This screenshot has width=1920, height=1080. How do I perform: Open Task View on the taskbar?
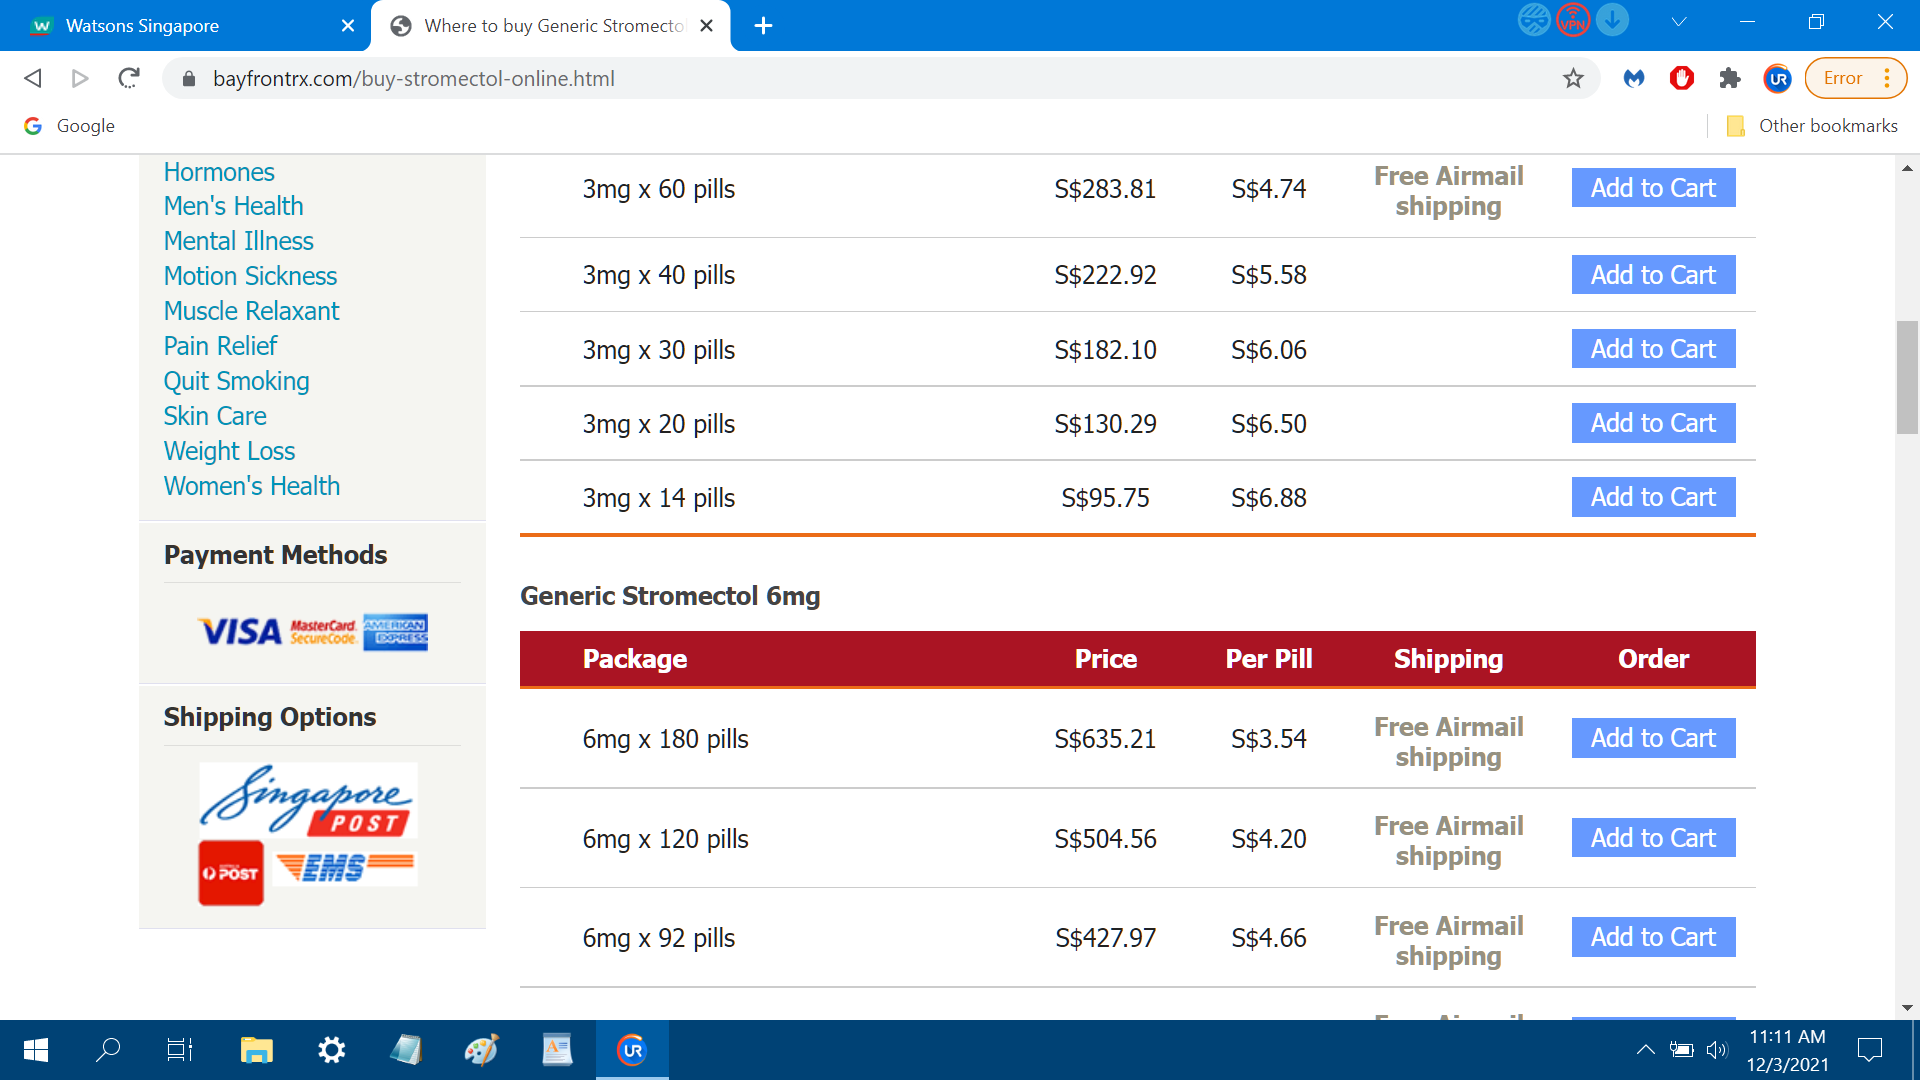(x=180, y=1050)
